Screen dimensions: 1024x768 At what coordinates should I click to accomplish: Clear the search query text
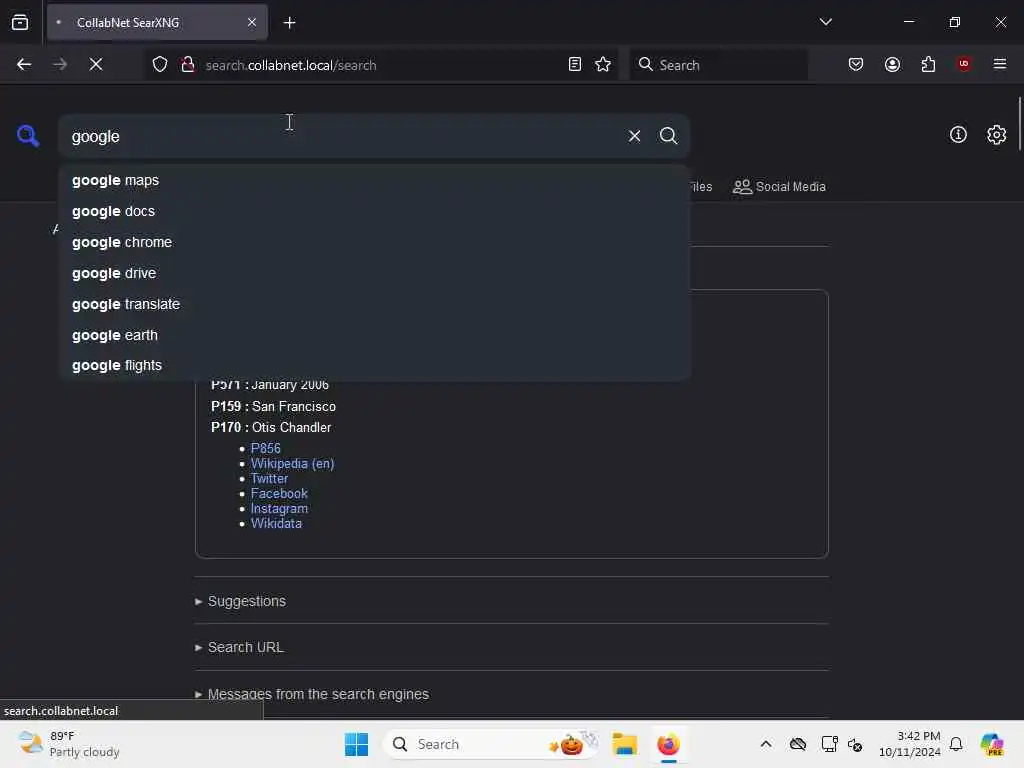[634, 136]
